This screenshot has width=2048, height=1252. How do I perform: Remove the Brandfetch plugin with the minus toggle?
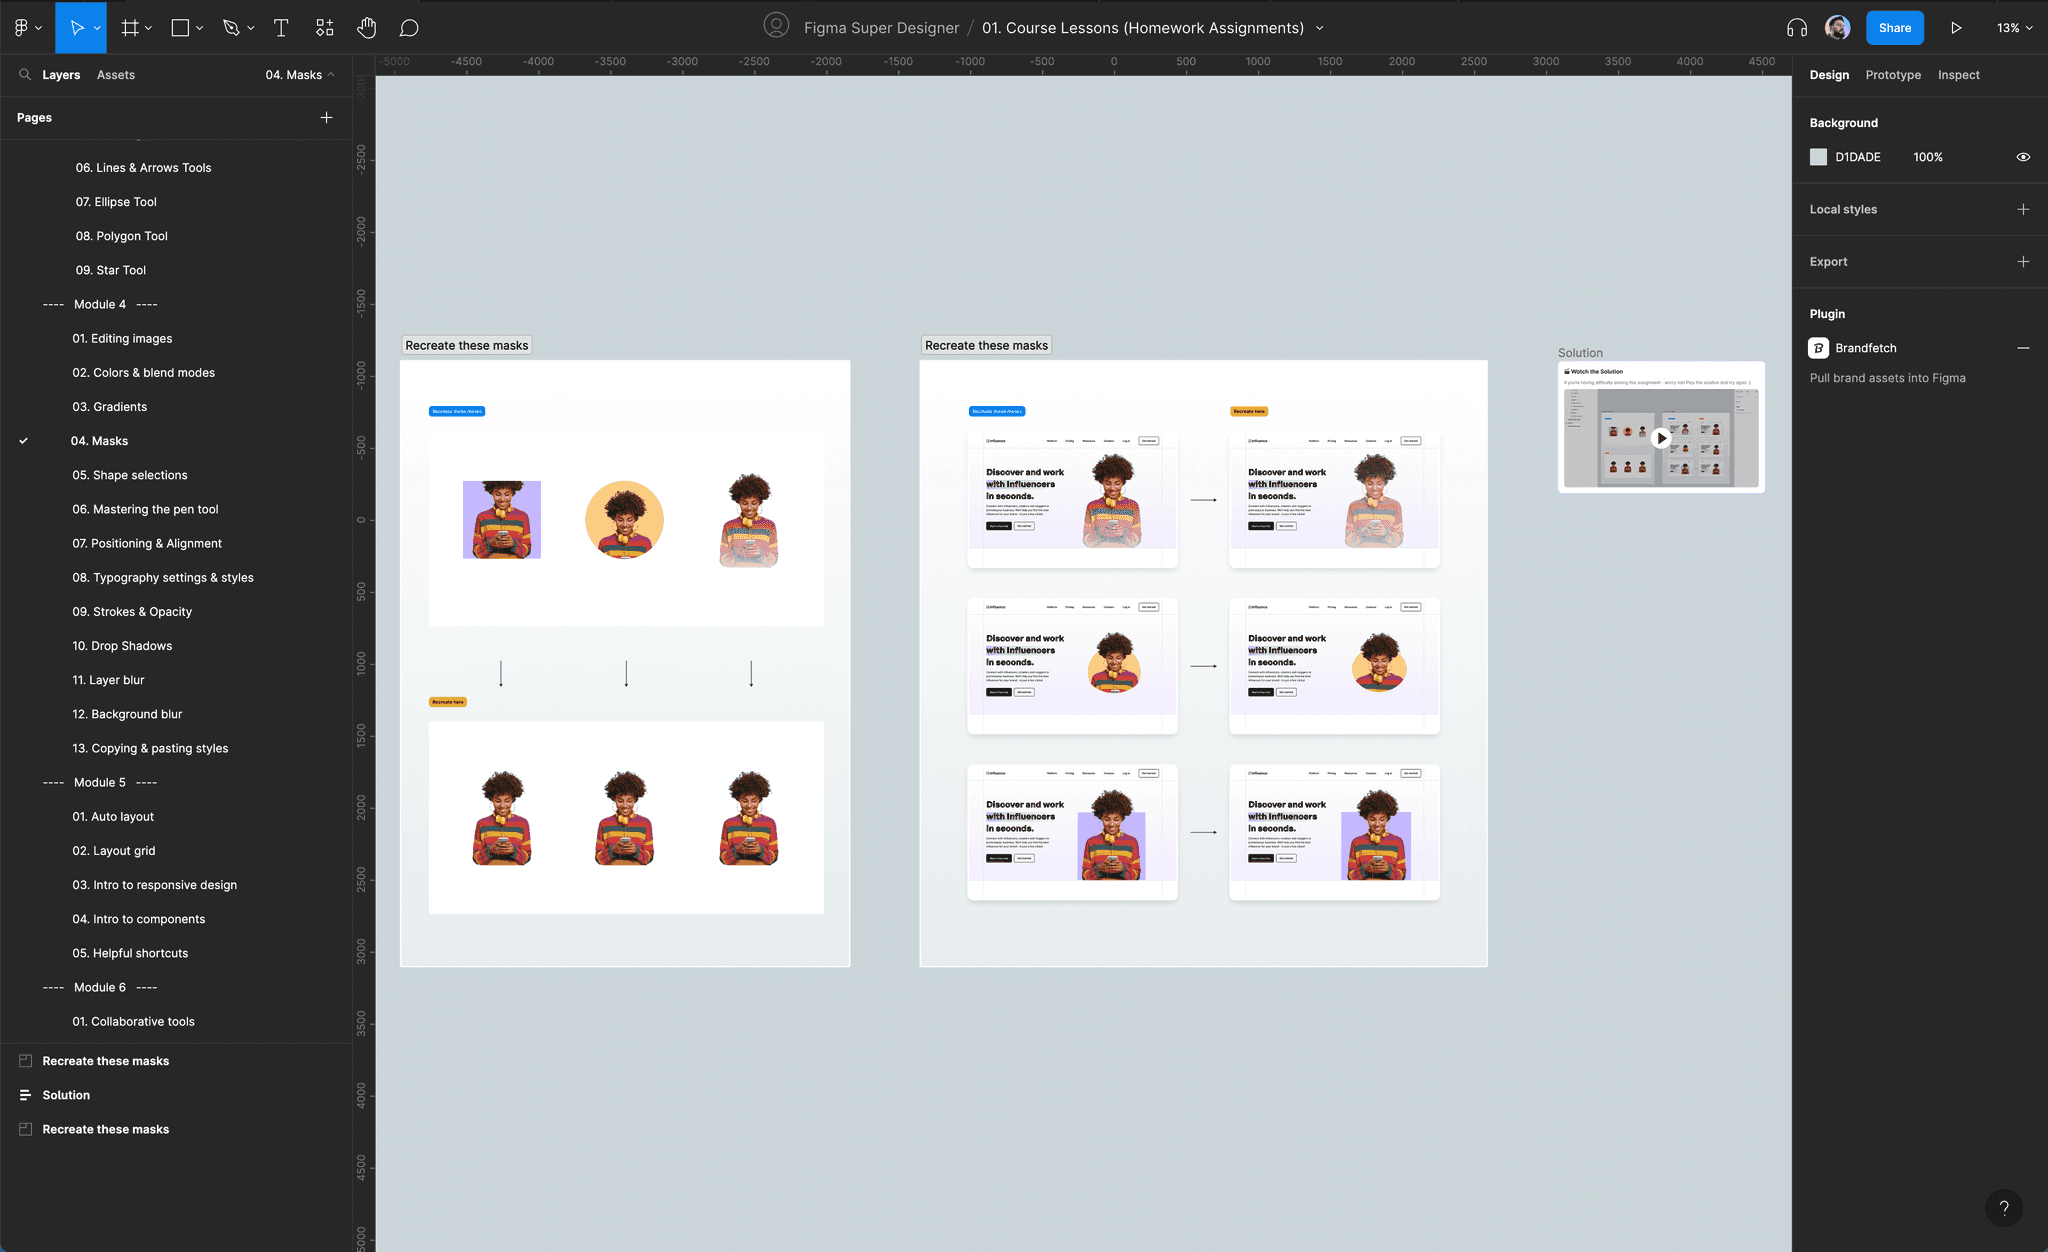(2023, 348)
